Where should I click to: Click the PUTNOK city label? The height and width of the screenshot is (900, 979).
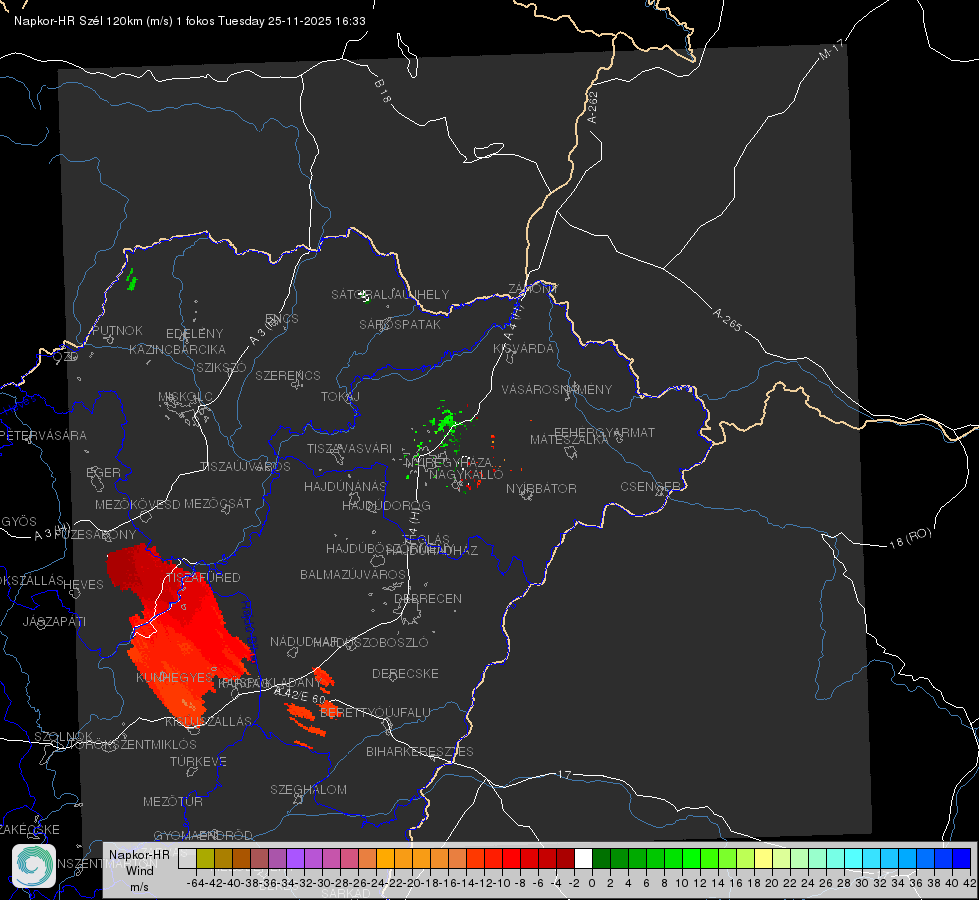point(117,330)
